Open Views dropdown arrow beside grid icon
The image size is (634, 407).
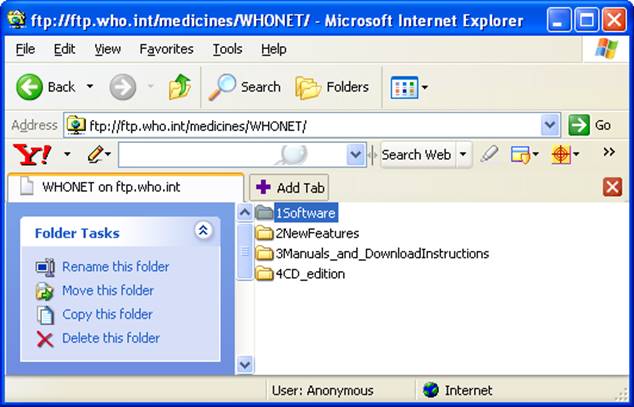[425, 87]
